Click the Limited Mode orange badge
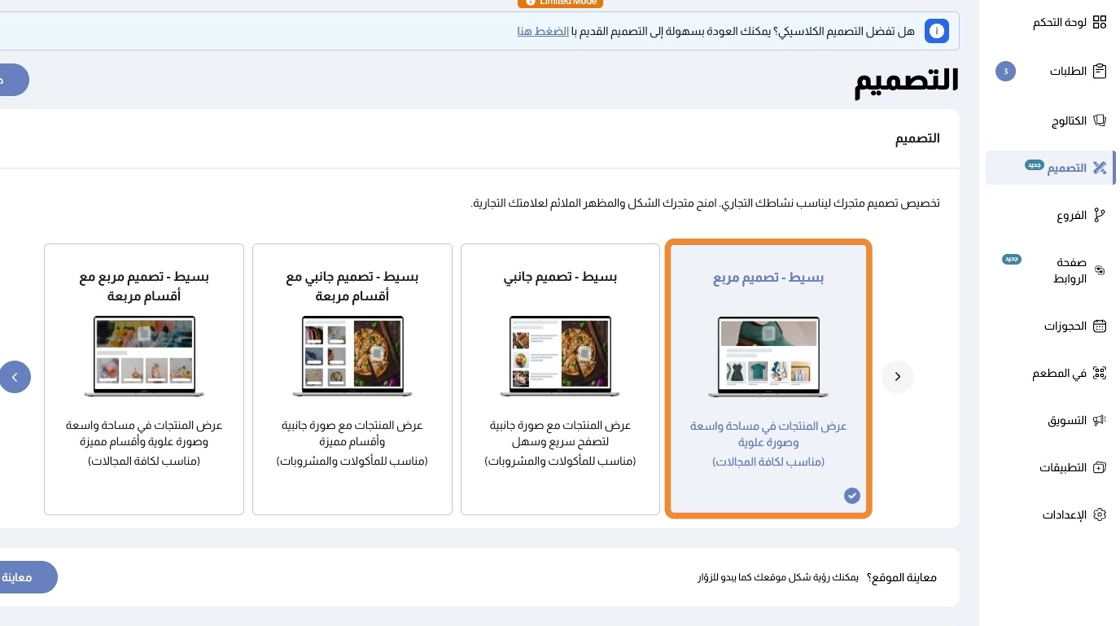Viewport: 1120px width, 626px height. [561, 3]
